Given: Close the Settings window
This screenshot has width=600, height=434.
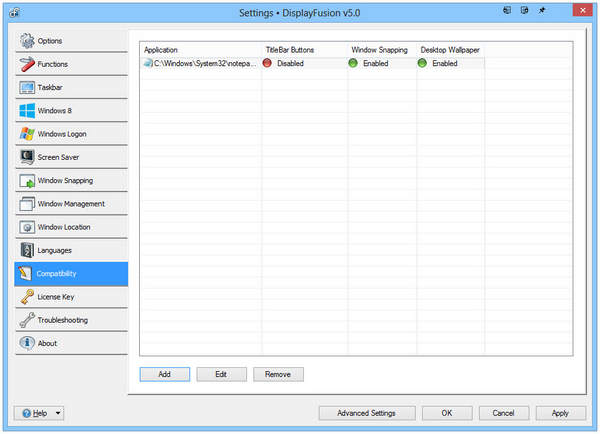Looking at the screenshot, I should pyautogui.click(x=582, y=10).
